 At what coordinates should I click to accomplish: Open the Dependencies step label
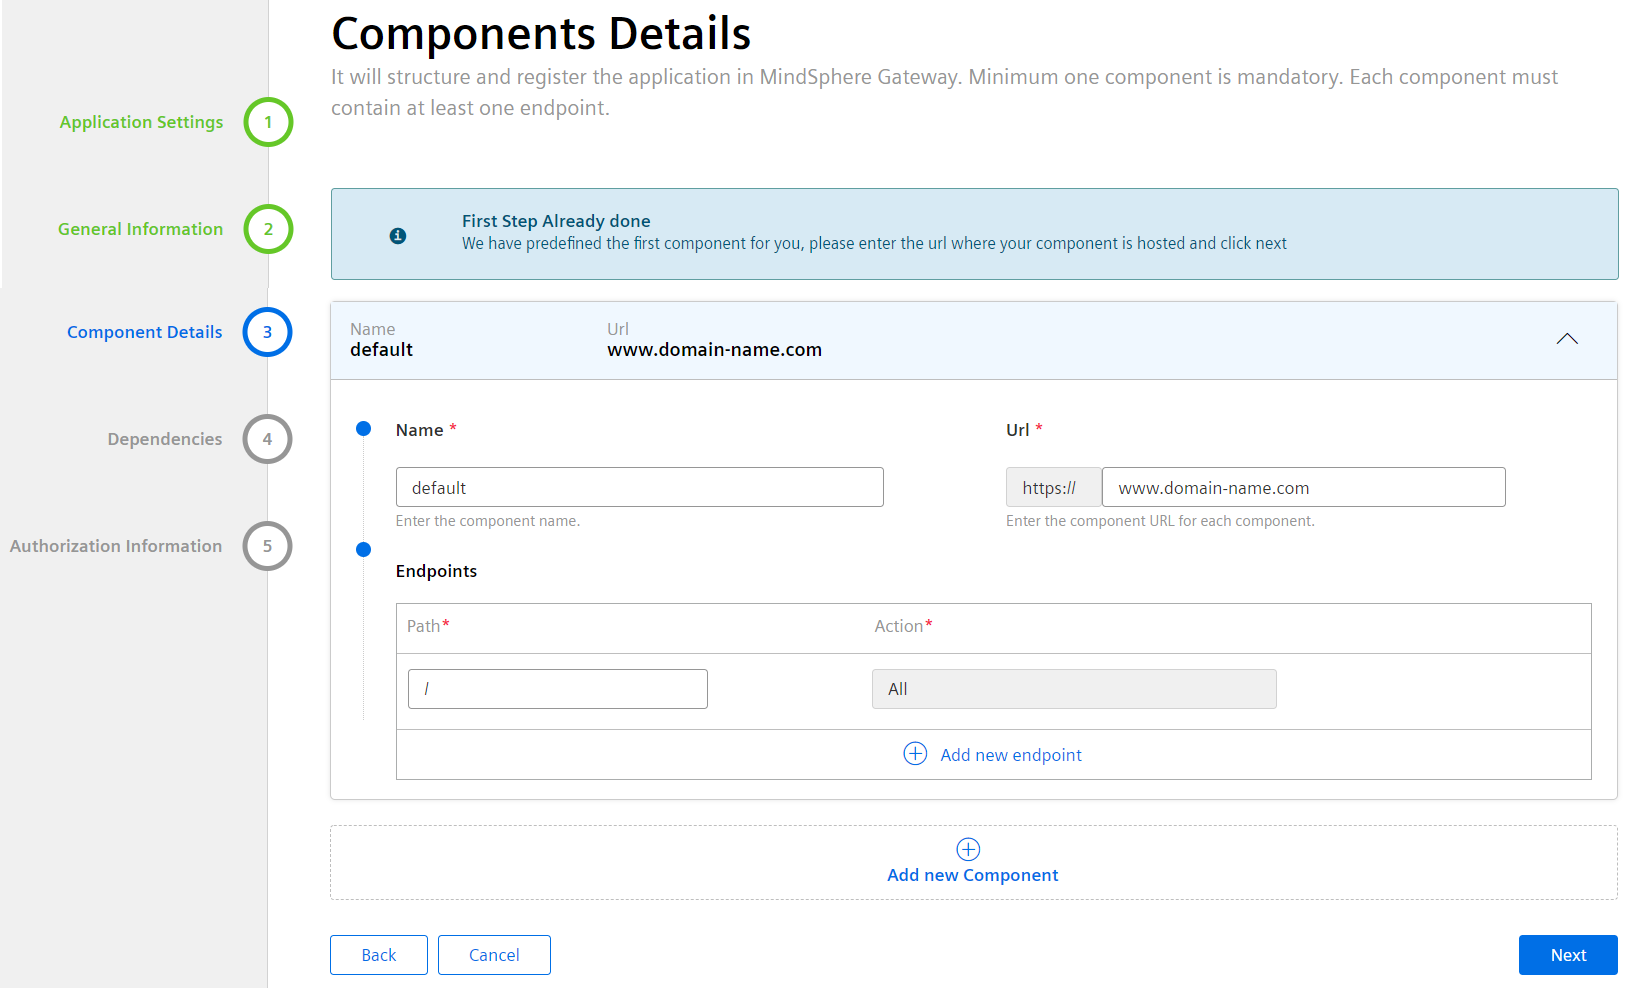(165, 439)
